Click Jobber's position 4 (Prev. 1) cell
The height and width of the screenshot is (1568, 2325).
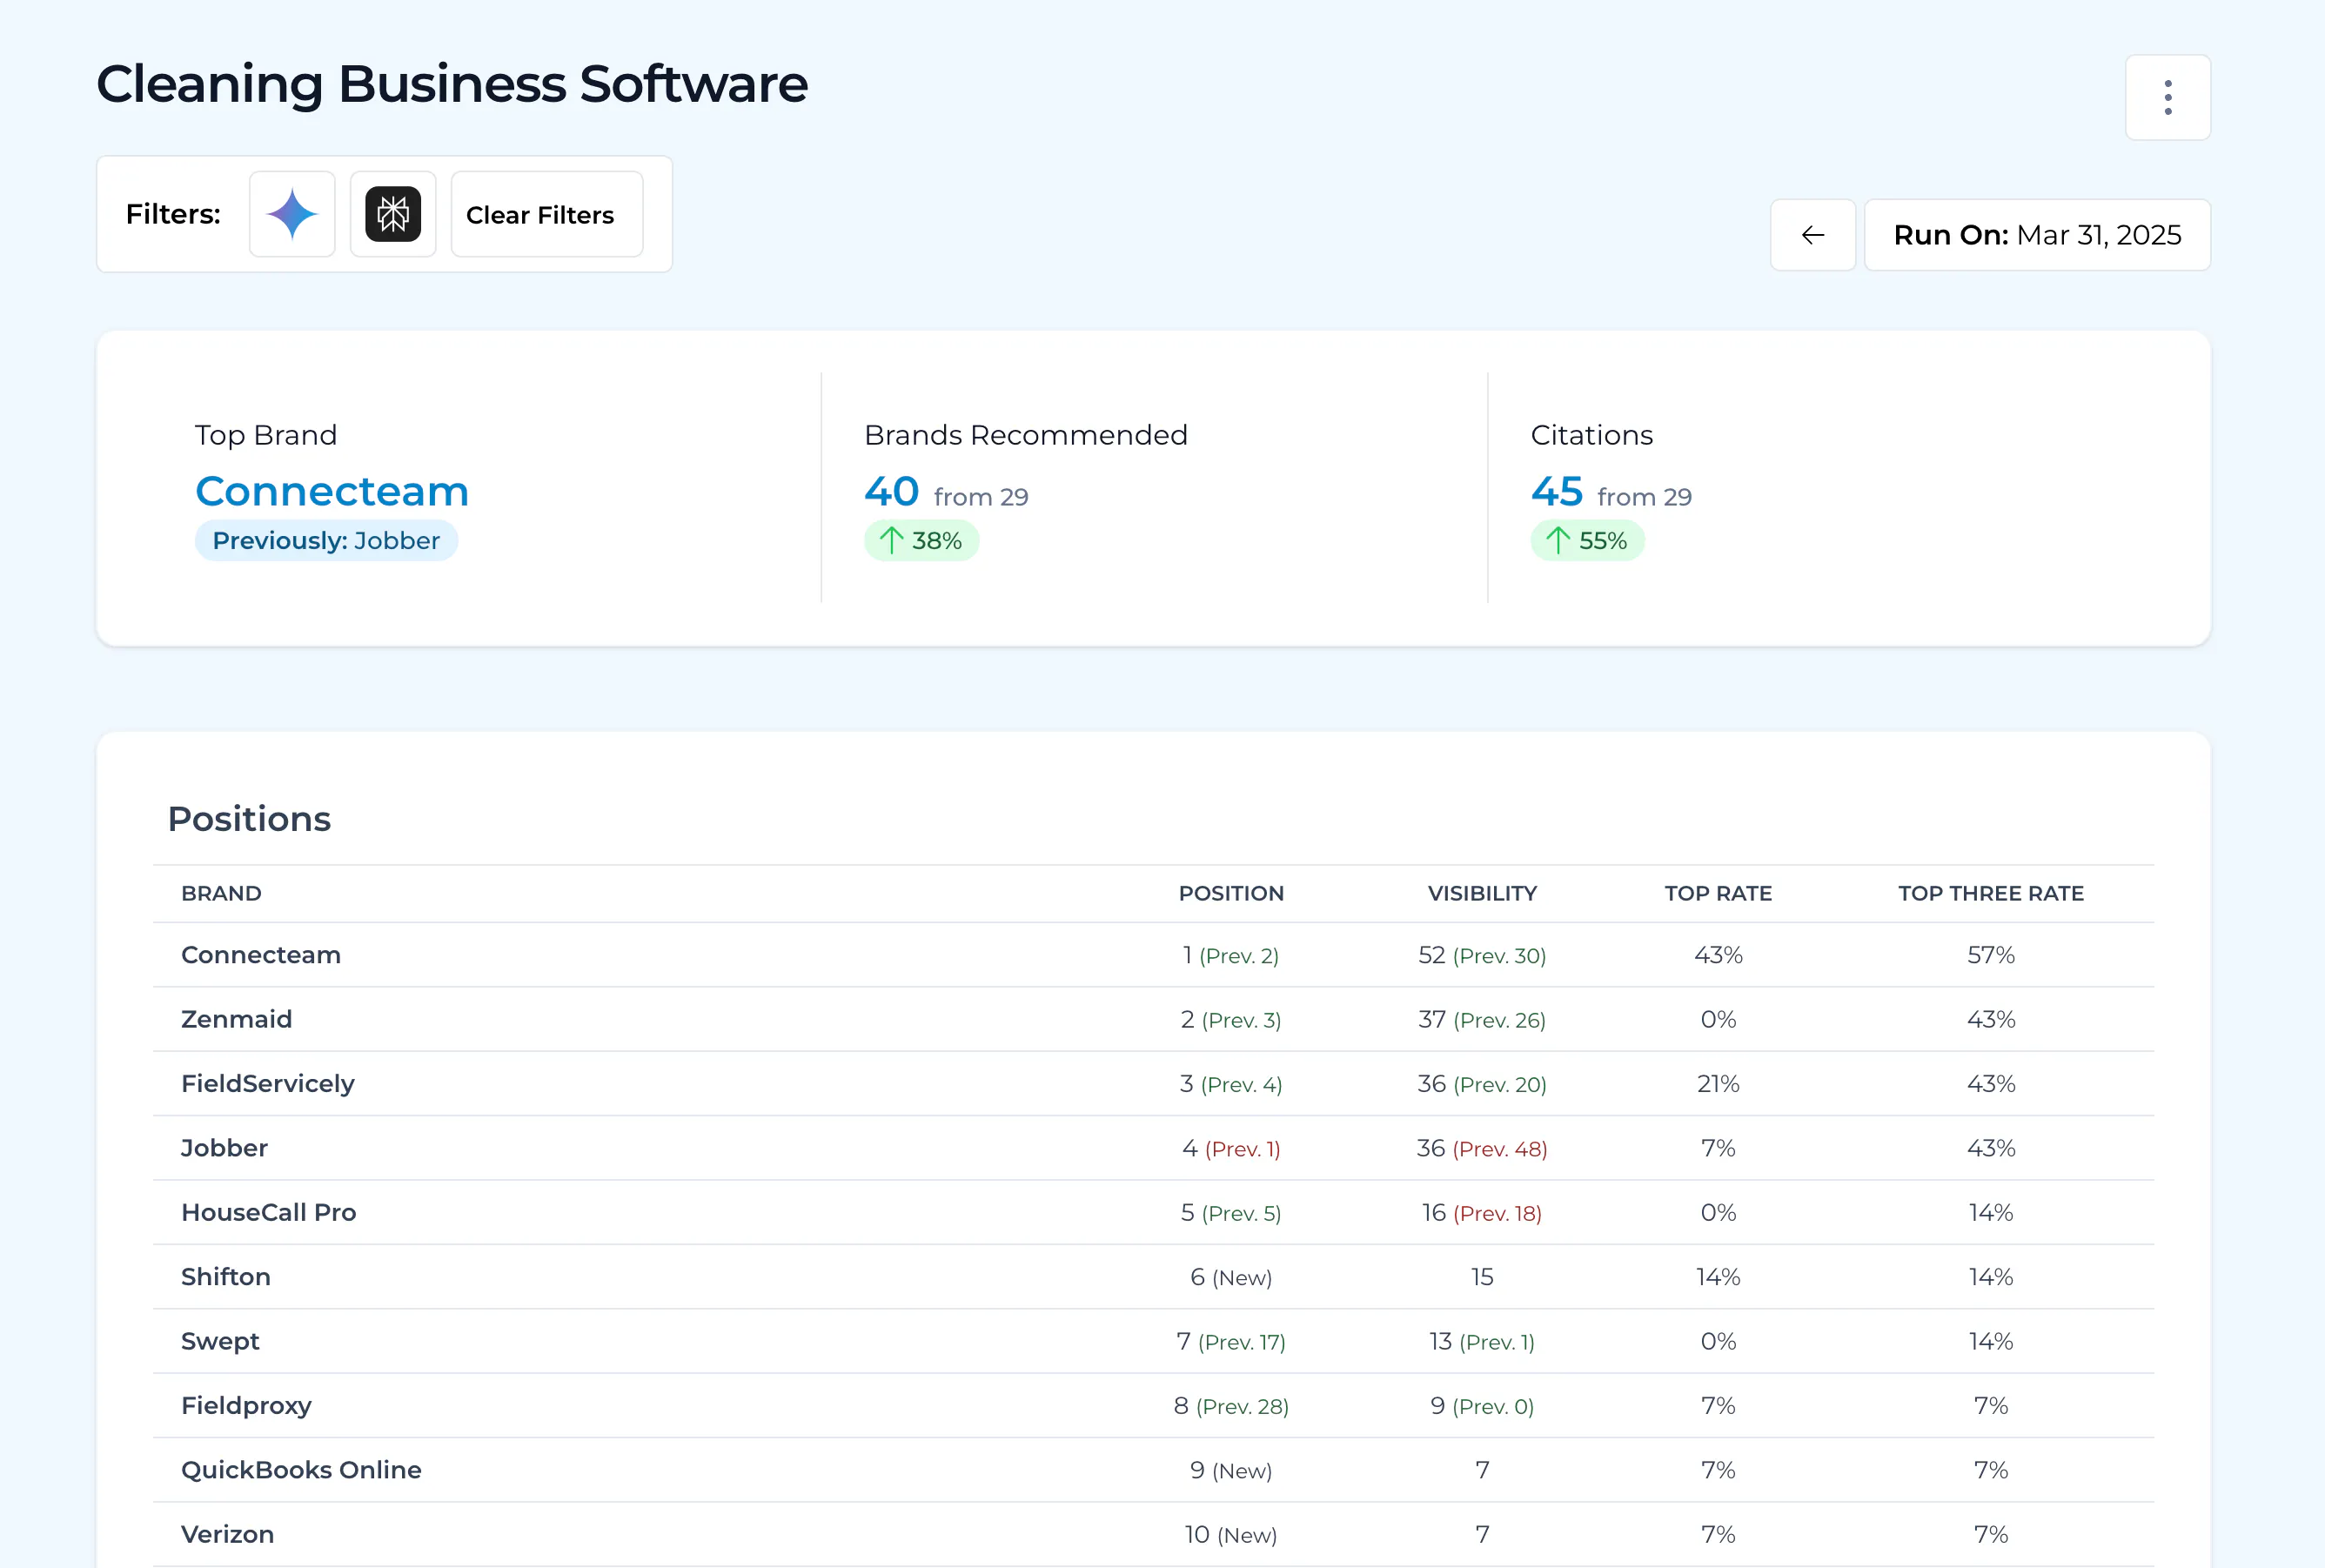pyautogui.click(x=1231, y=1148)
